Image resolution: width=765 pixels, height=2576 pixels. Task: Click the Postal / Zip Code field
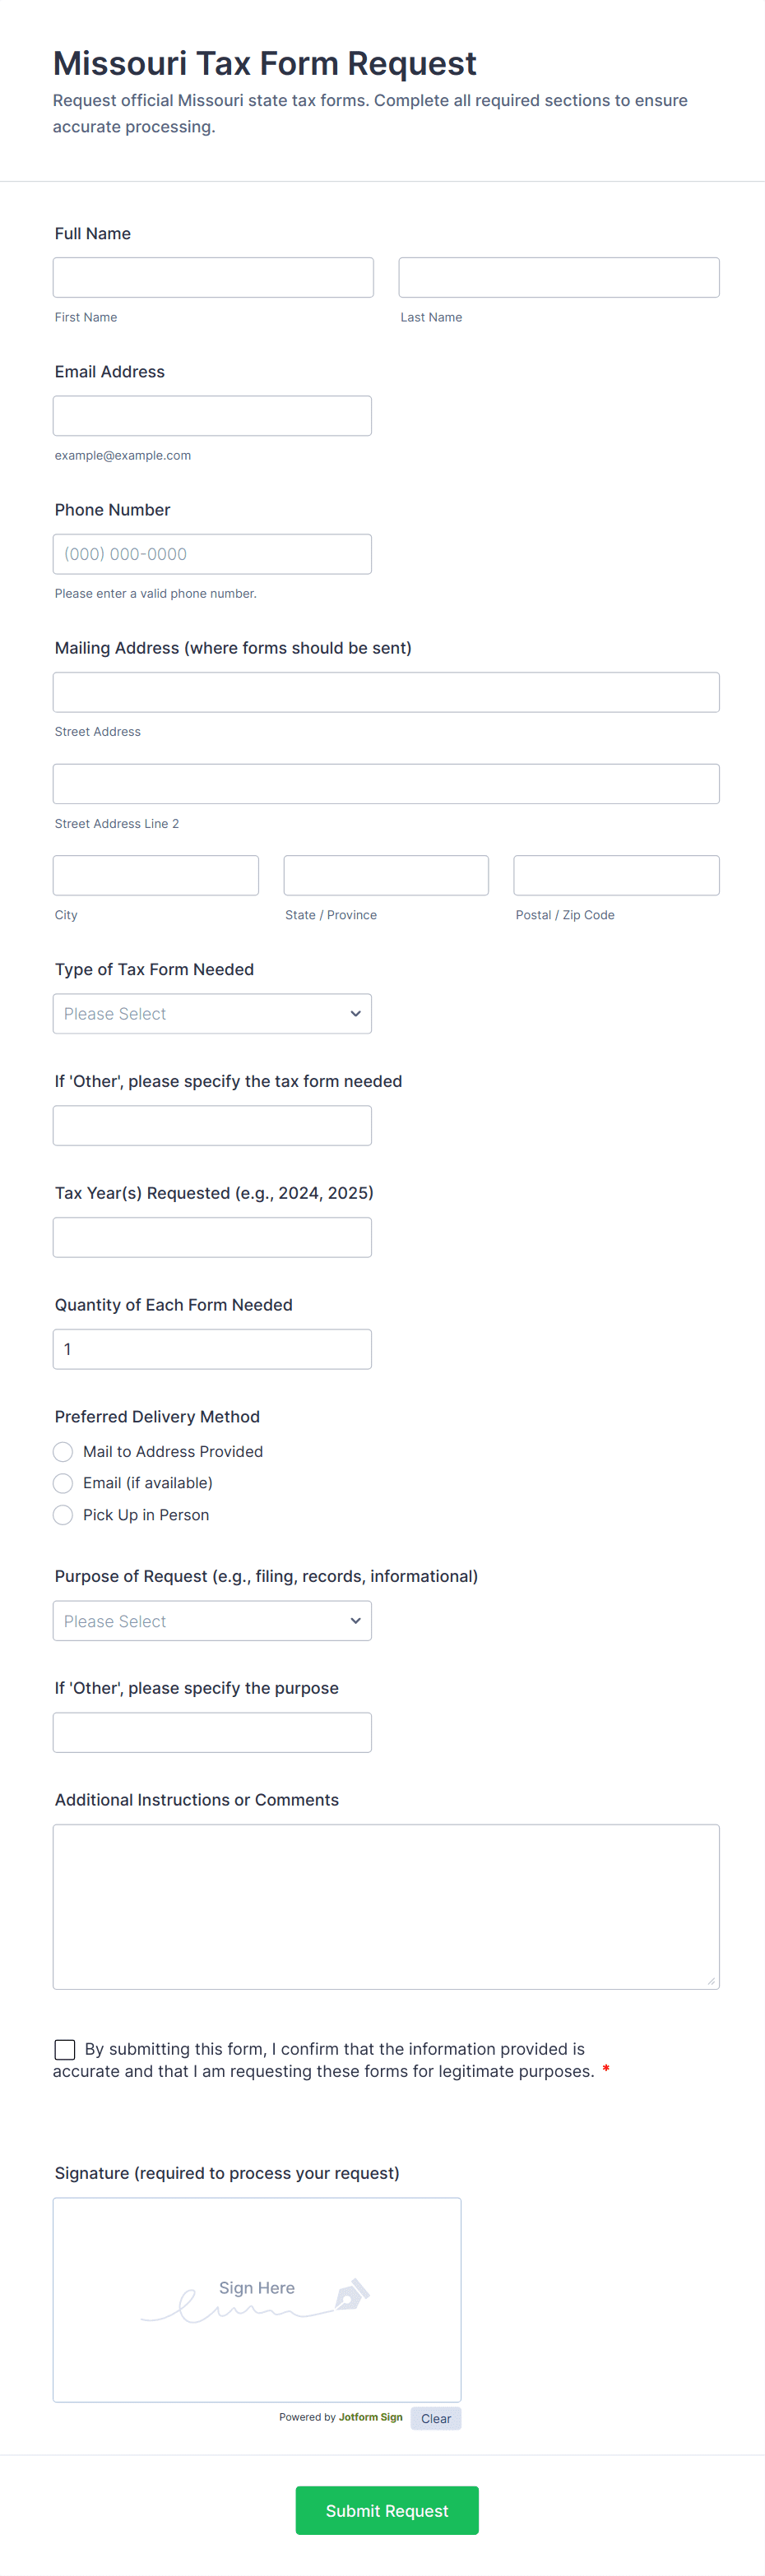click(x=617, y=875)
